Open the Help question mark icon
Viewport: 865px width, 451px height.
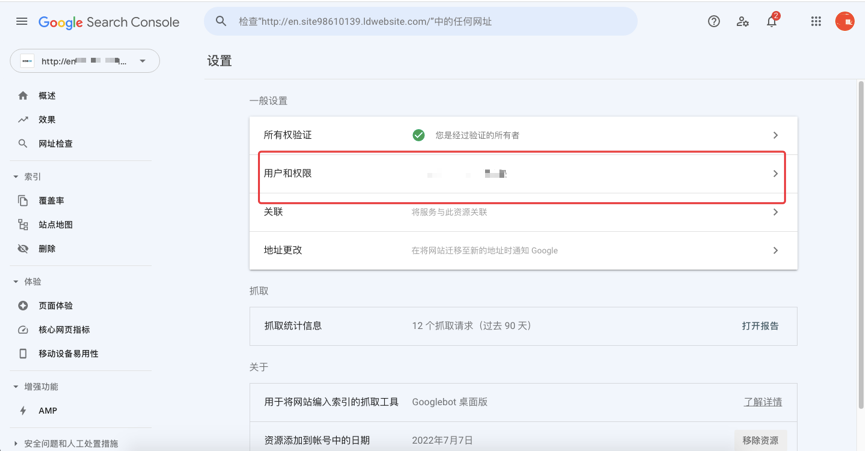click(x=714, y=22)
